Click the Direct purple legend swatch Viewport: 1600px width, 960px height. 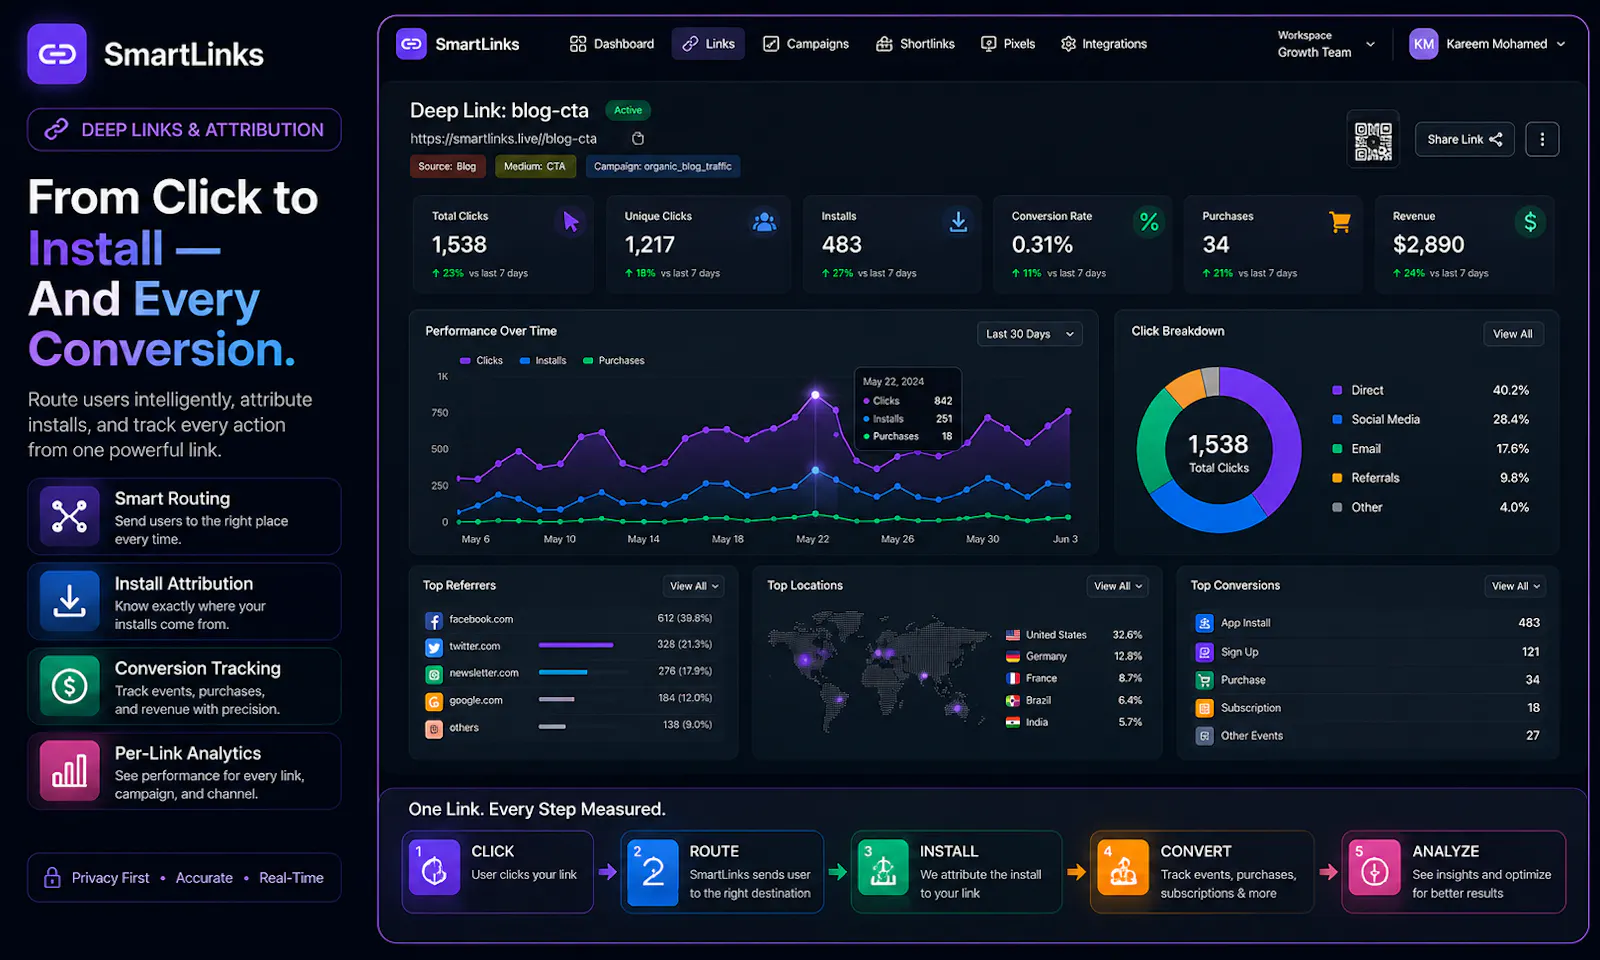point(1337,391)
